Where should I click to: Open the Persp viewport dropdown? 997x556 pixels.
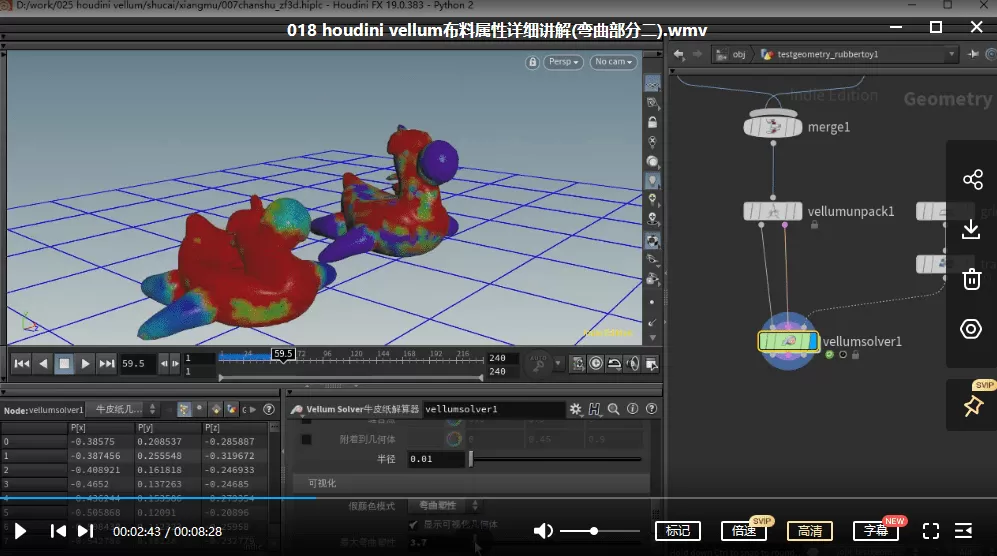(565, 62)
